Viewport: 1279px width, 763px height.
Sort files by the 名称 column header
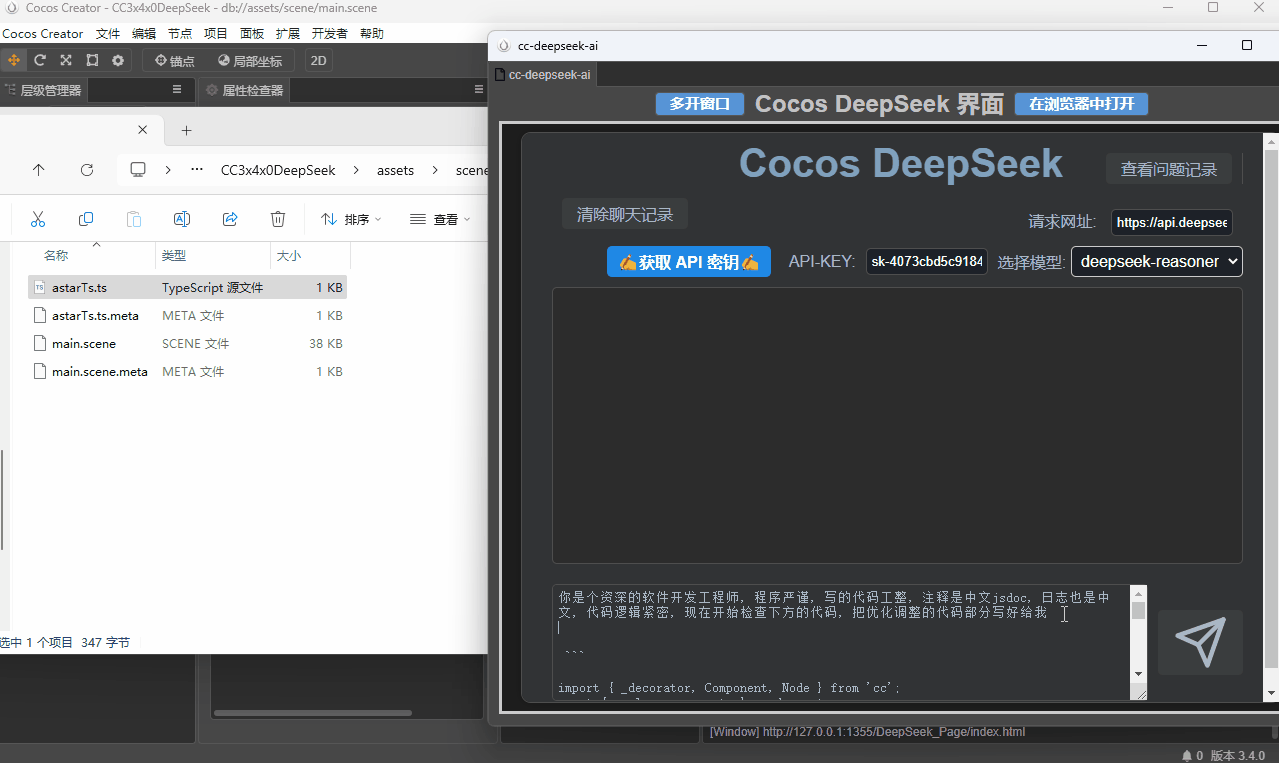[x=56, y=256]
